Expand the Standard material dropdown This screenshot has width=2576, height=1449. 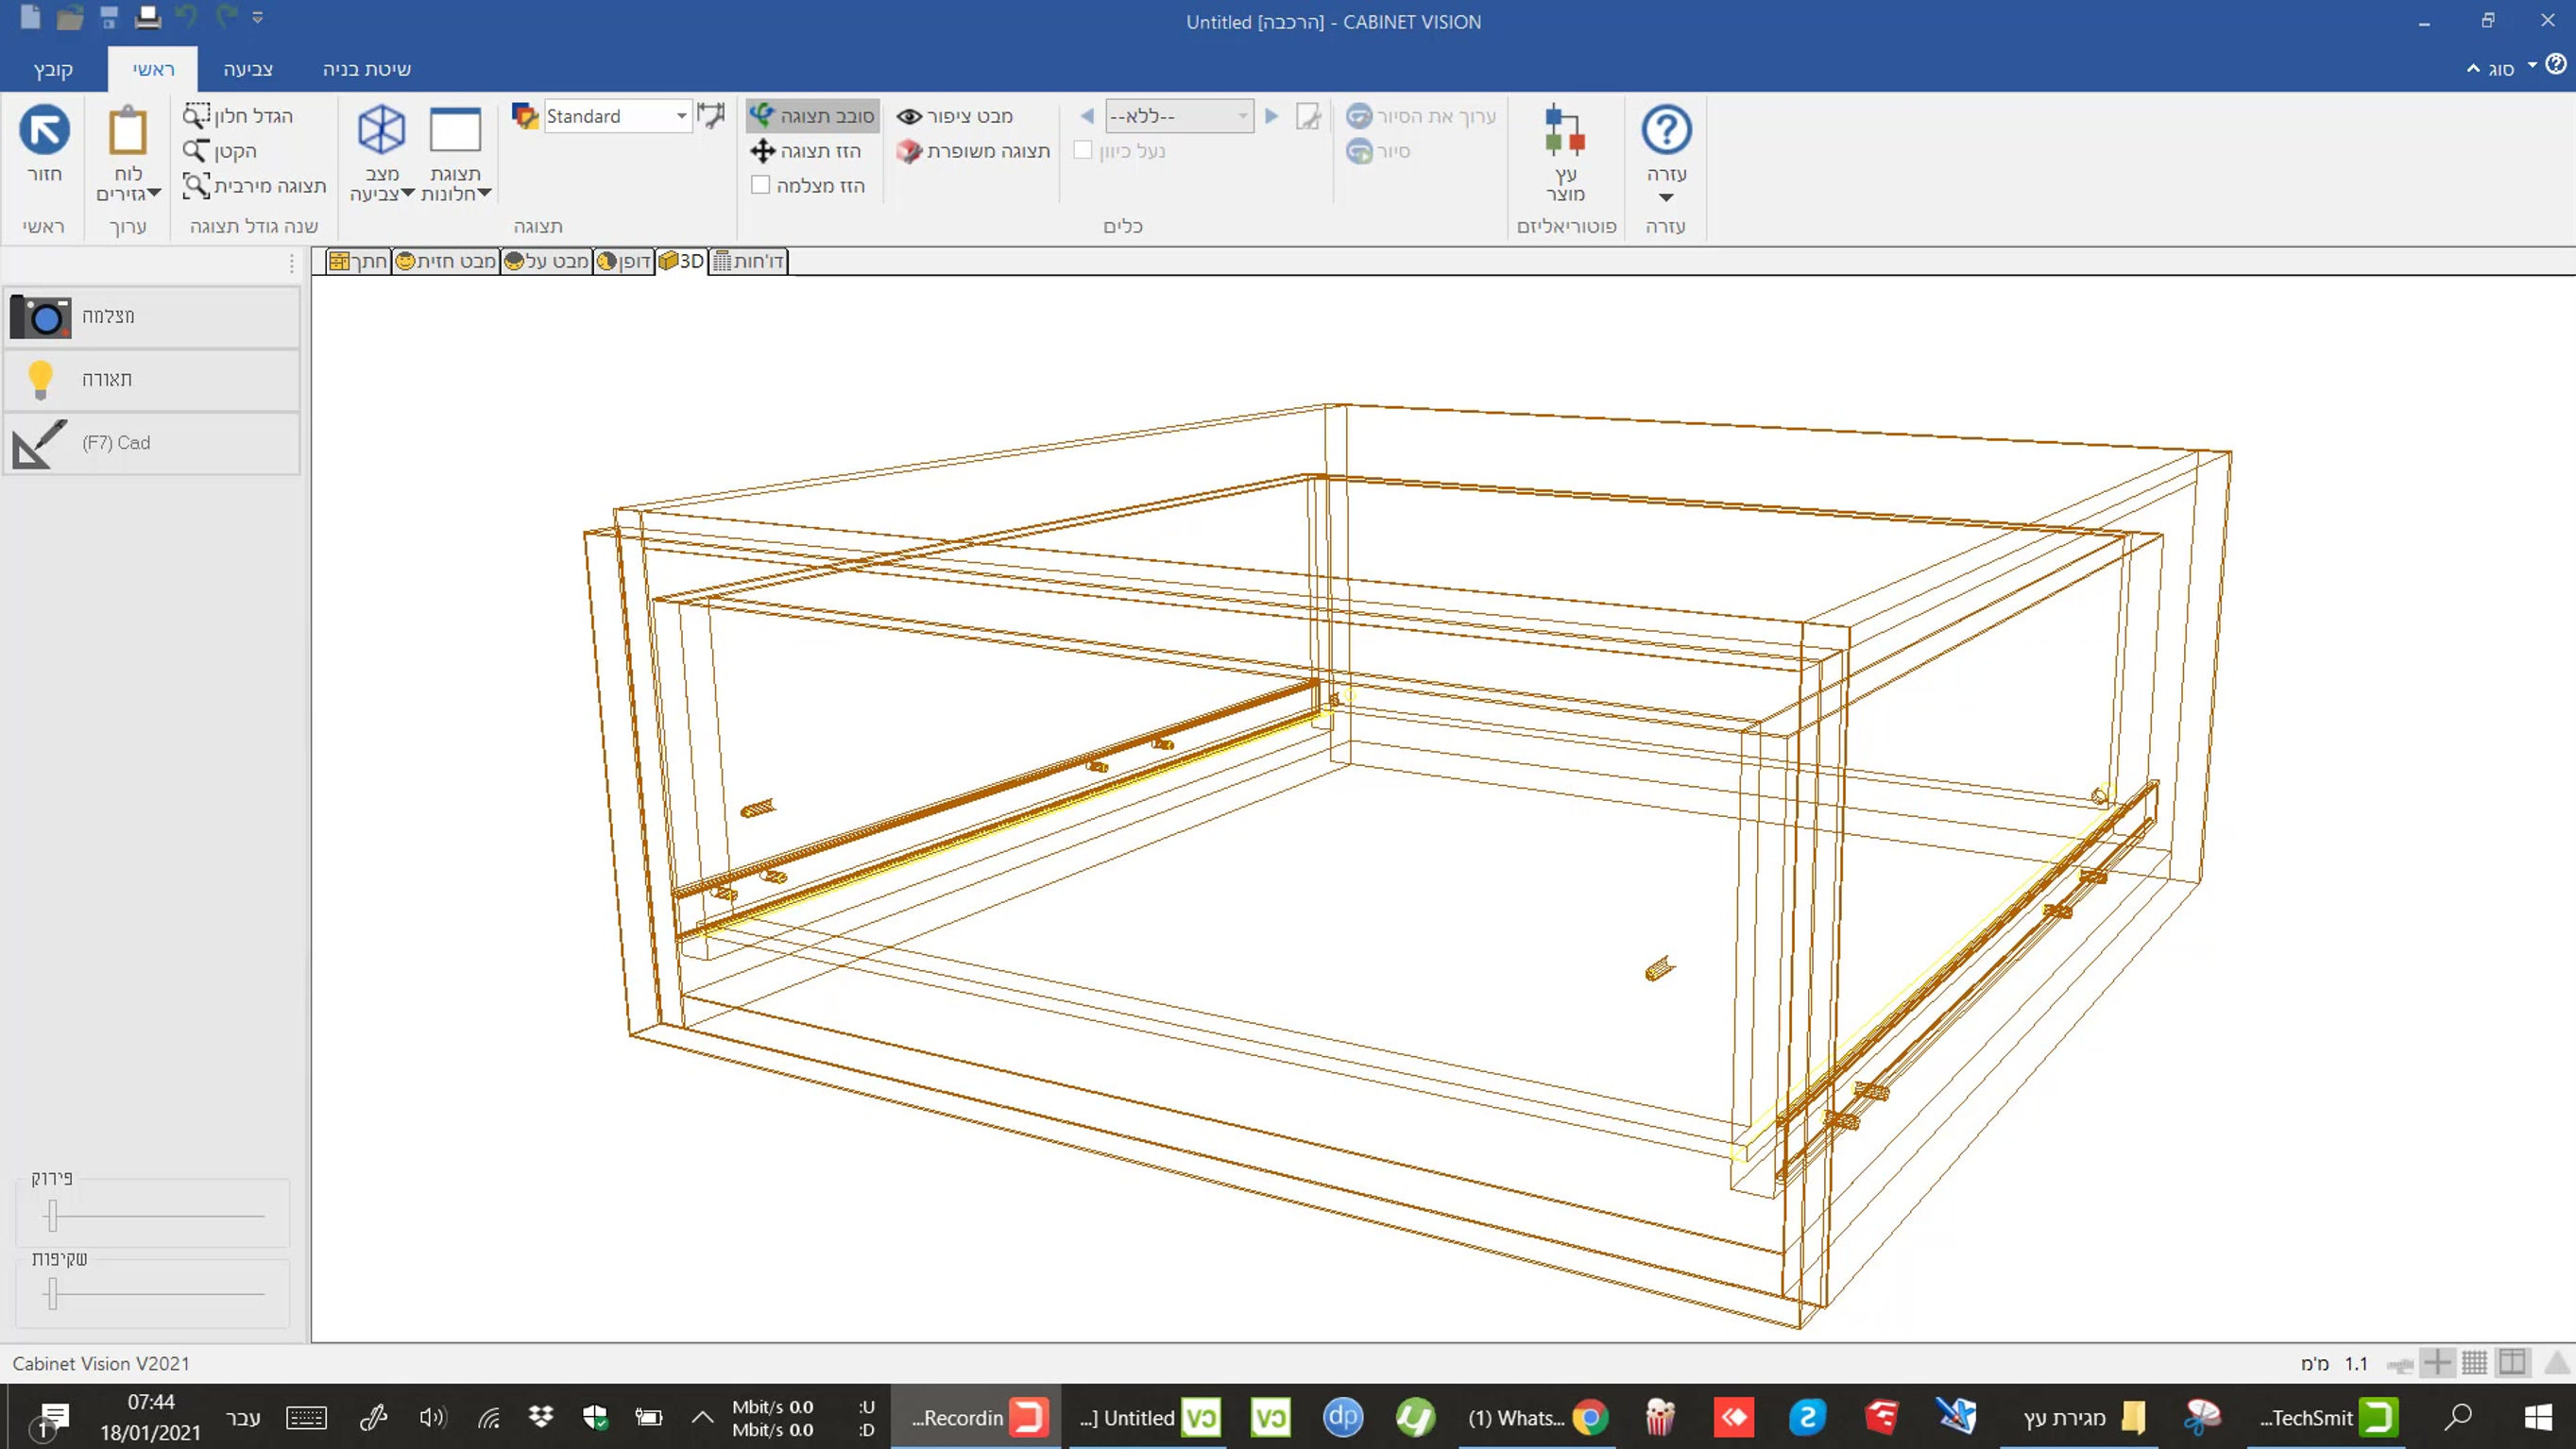pyautogui.click(x=681, y=116)
